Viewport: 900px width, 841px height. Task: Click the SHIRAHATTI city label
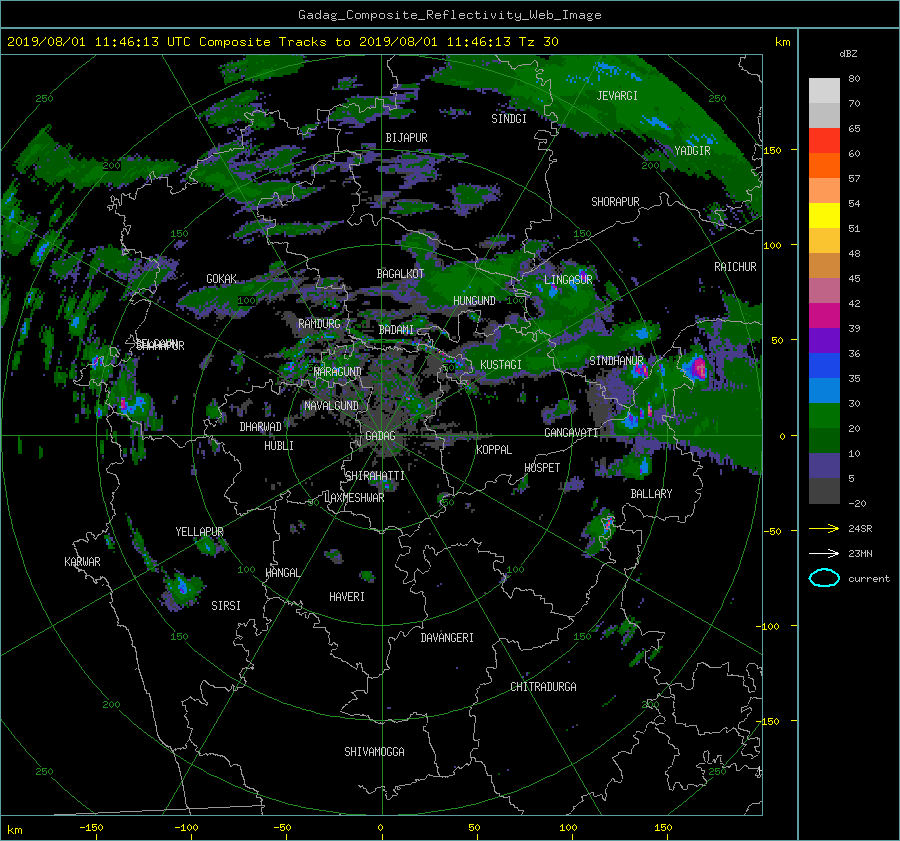click(375, 476)
